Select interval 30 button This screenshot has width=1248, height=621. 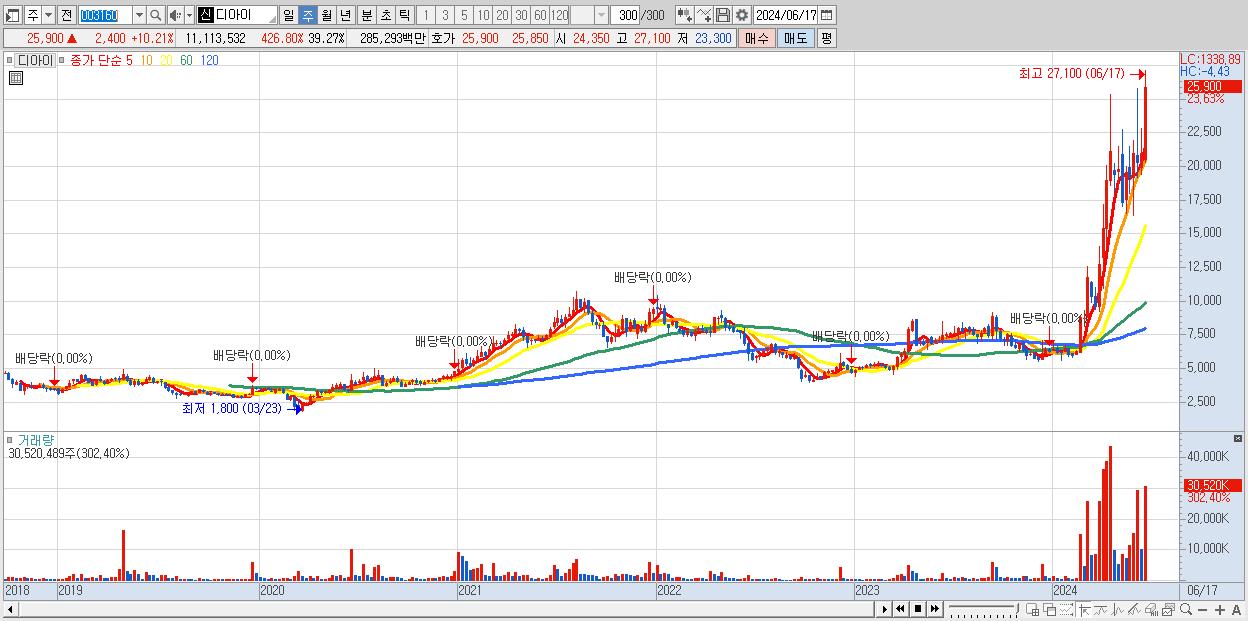[x=521, y=15]
